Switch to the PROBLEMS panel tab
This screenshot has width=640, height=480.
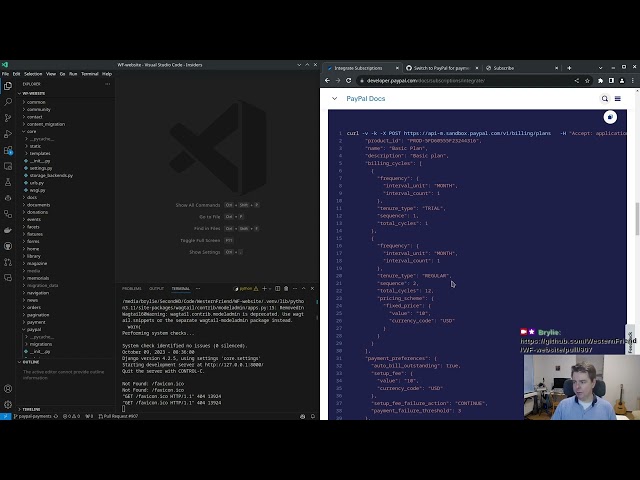point(131,289)
